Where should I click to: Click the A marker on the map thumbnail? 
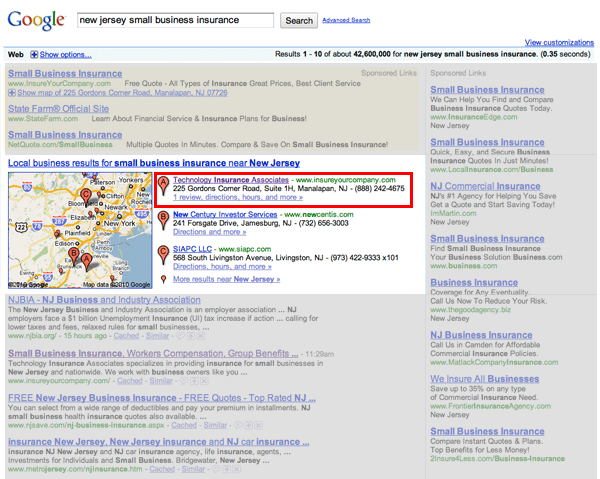coord(87,262)
